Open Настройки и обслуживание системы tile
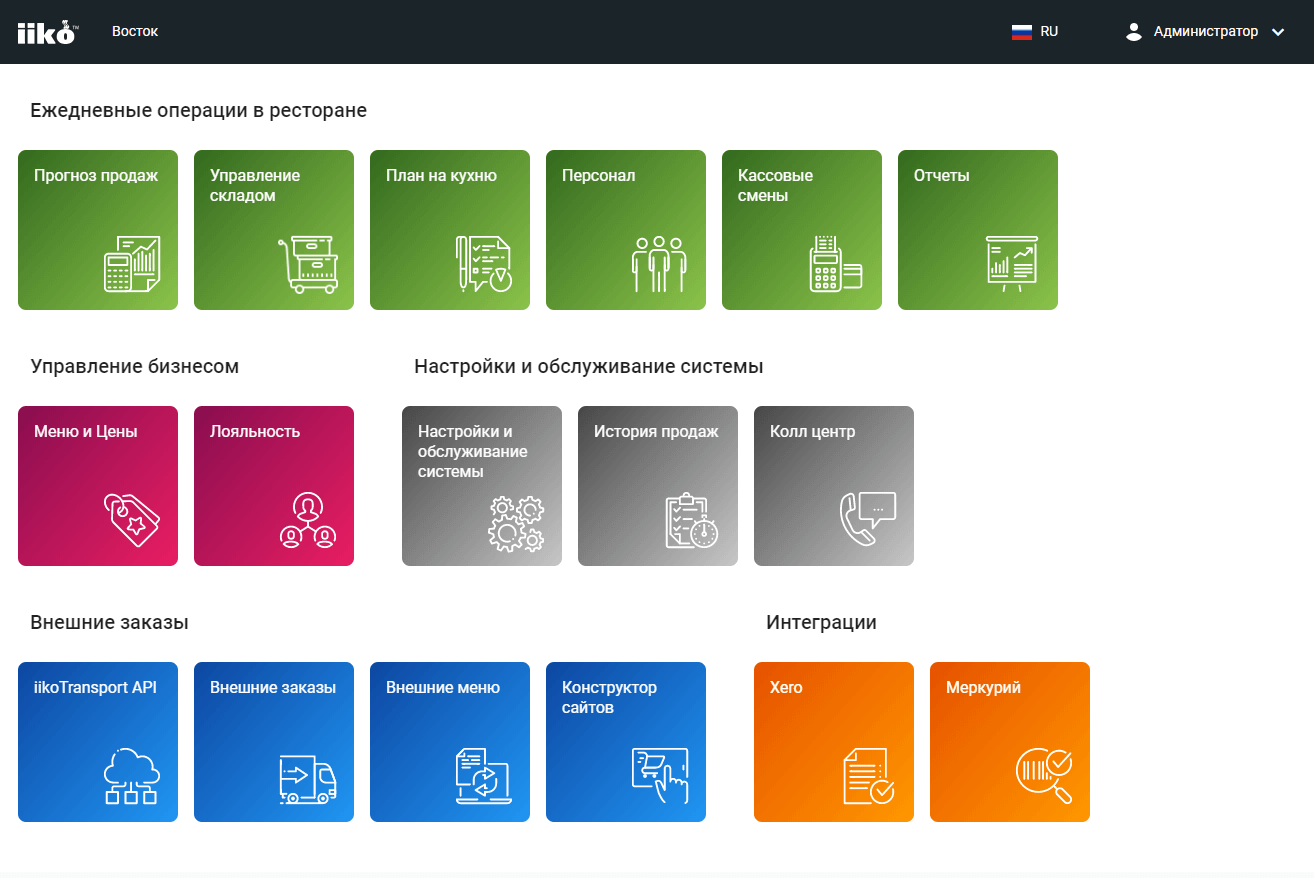1314x878 pixels. pyautogui.click(x=482, y=486)
